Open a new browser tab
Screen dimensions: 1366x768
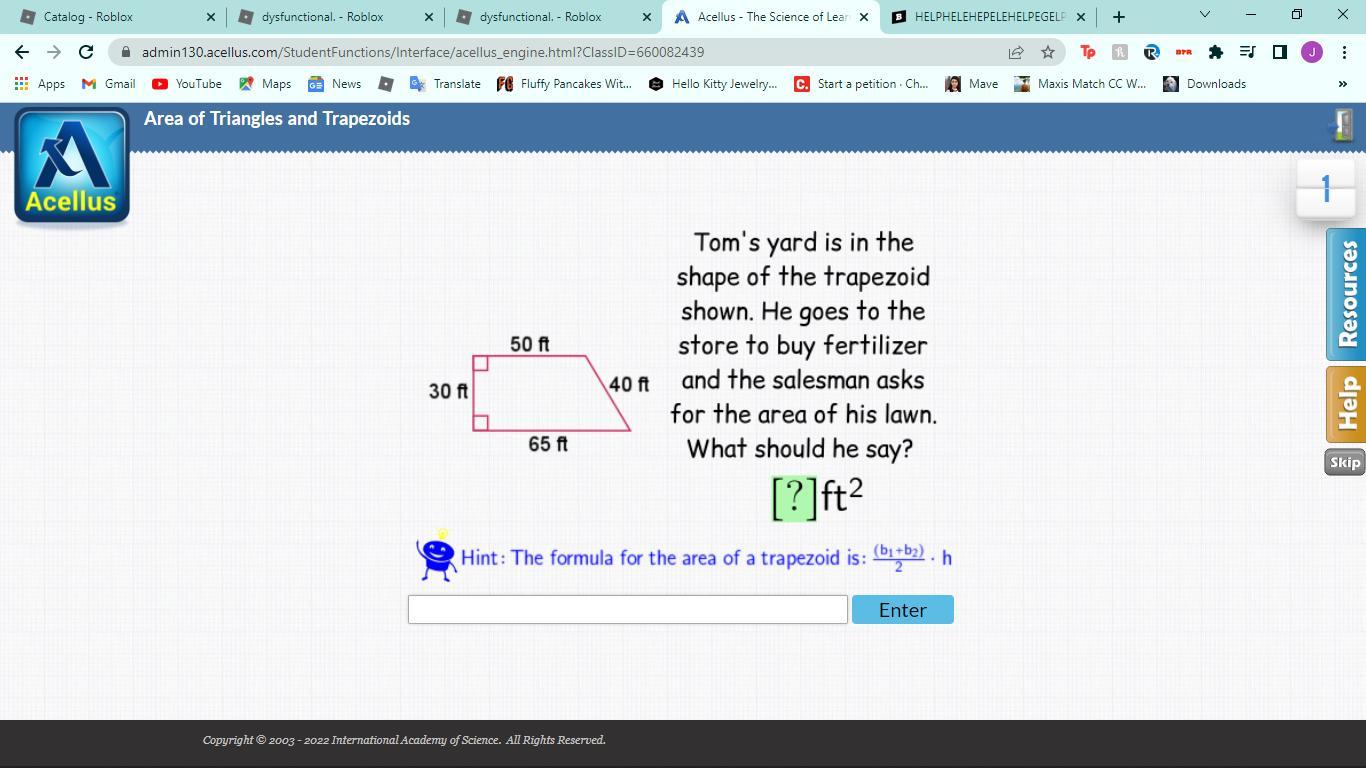tap(1119, 17)
